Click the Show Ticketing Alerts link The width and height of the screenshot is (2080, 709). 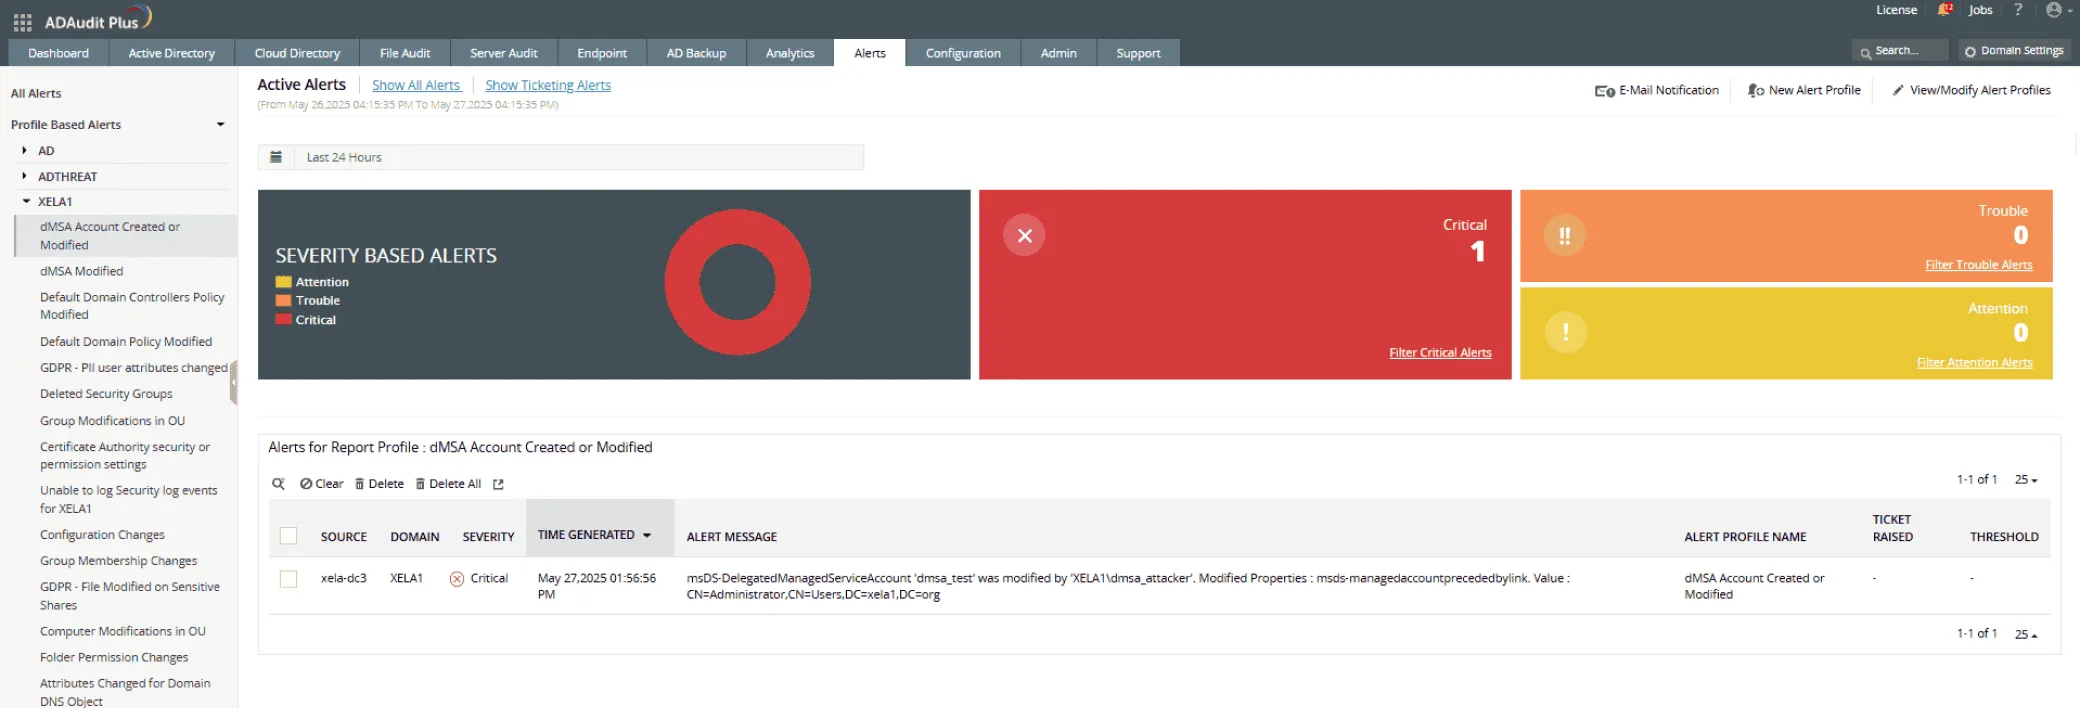tap(548, 85)
